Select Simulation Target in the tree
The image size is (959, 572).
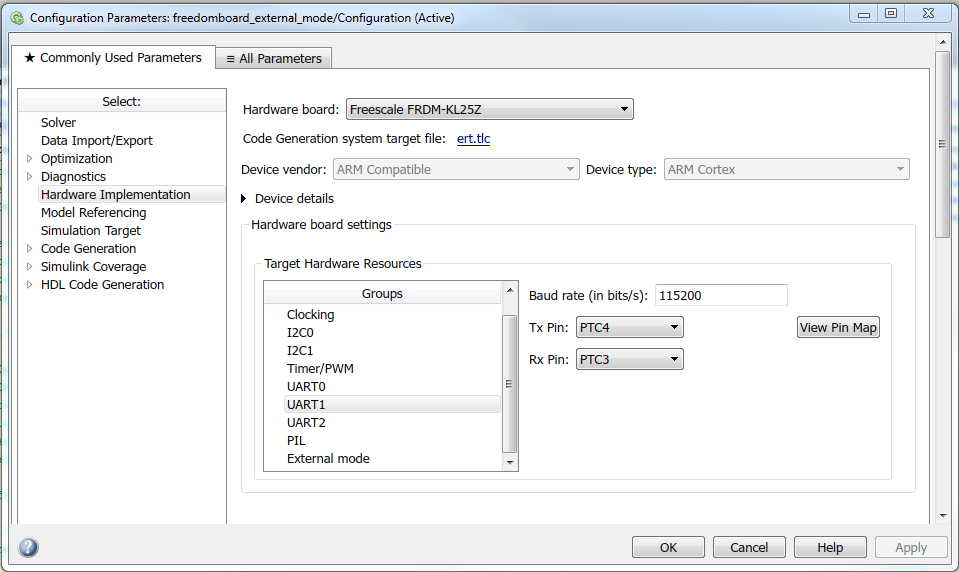pos(91,231)
